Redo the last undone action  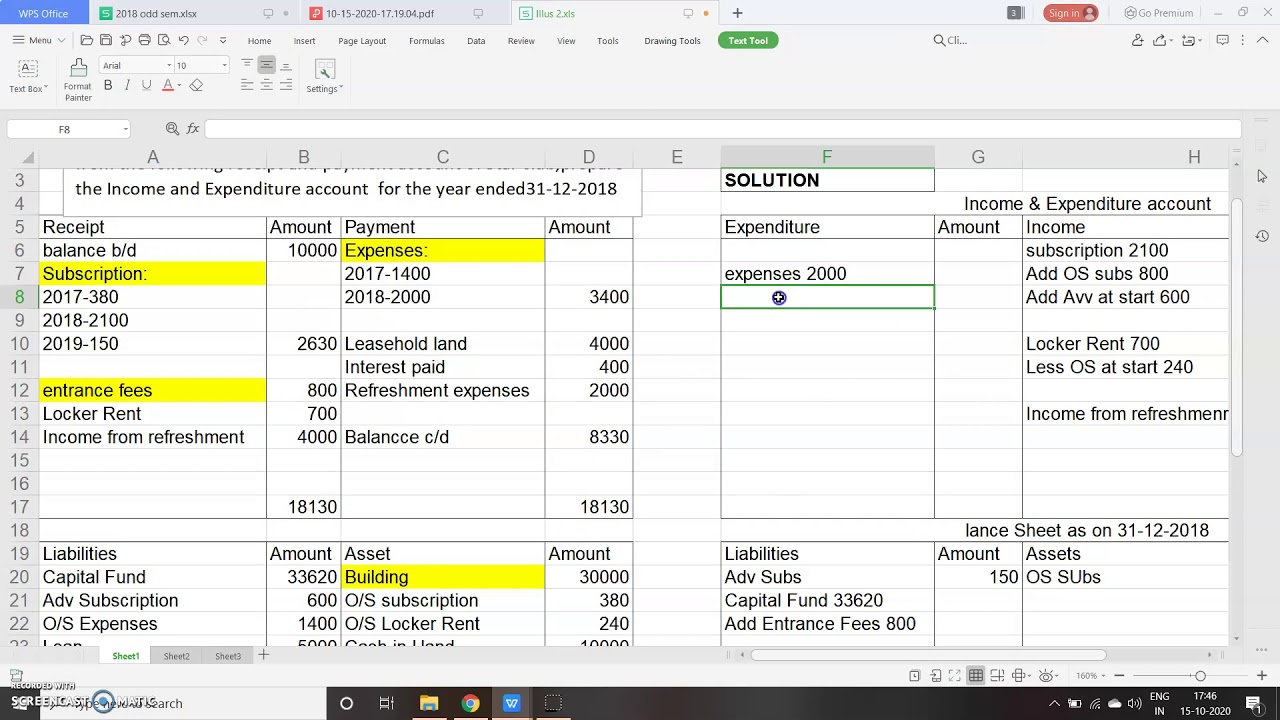(x=203, y=40)
